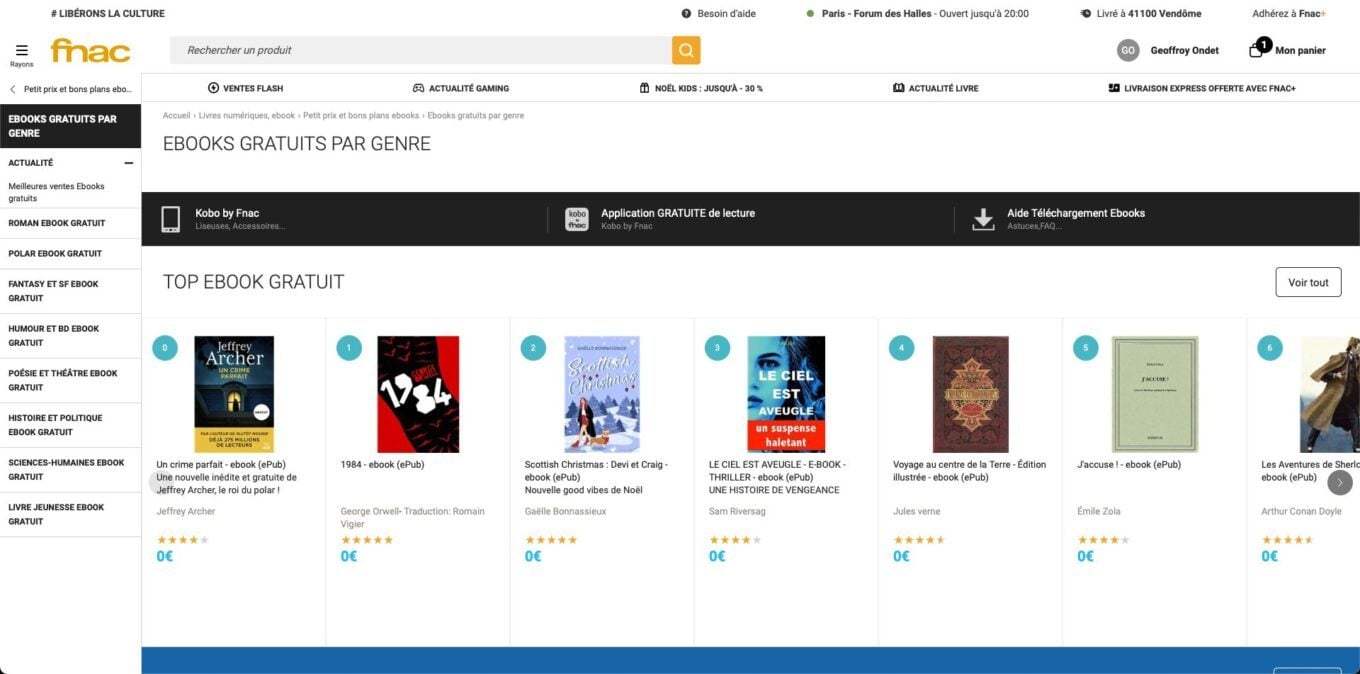Click the Kobo e-reader device icon
This screenshot has height=674, width=1360.
click(x=171, y=219)
